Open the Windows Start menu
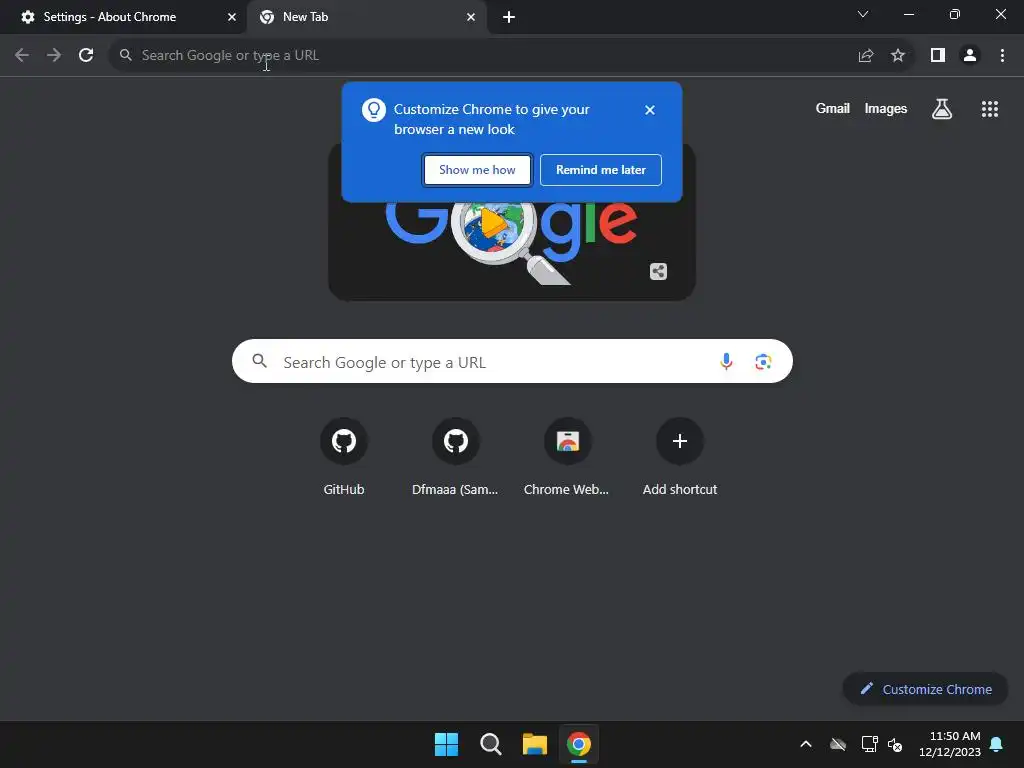The image size is (1024, 768). point(447,744)
